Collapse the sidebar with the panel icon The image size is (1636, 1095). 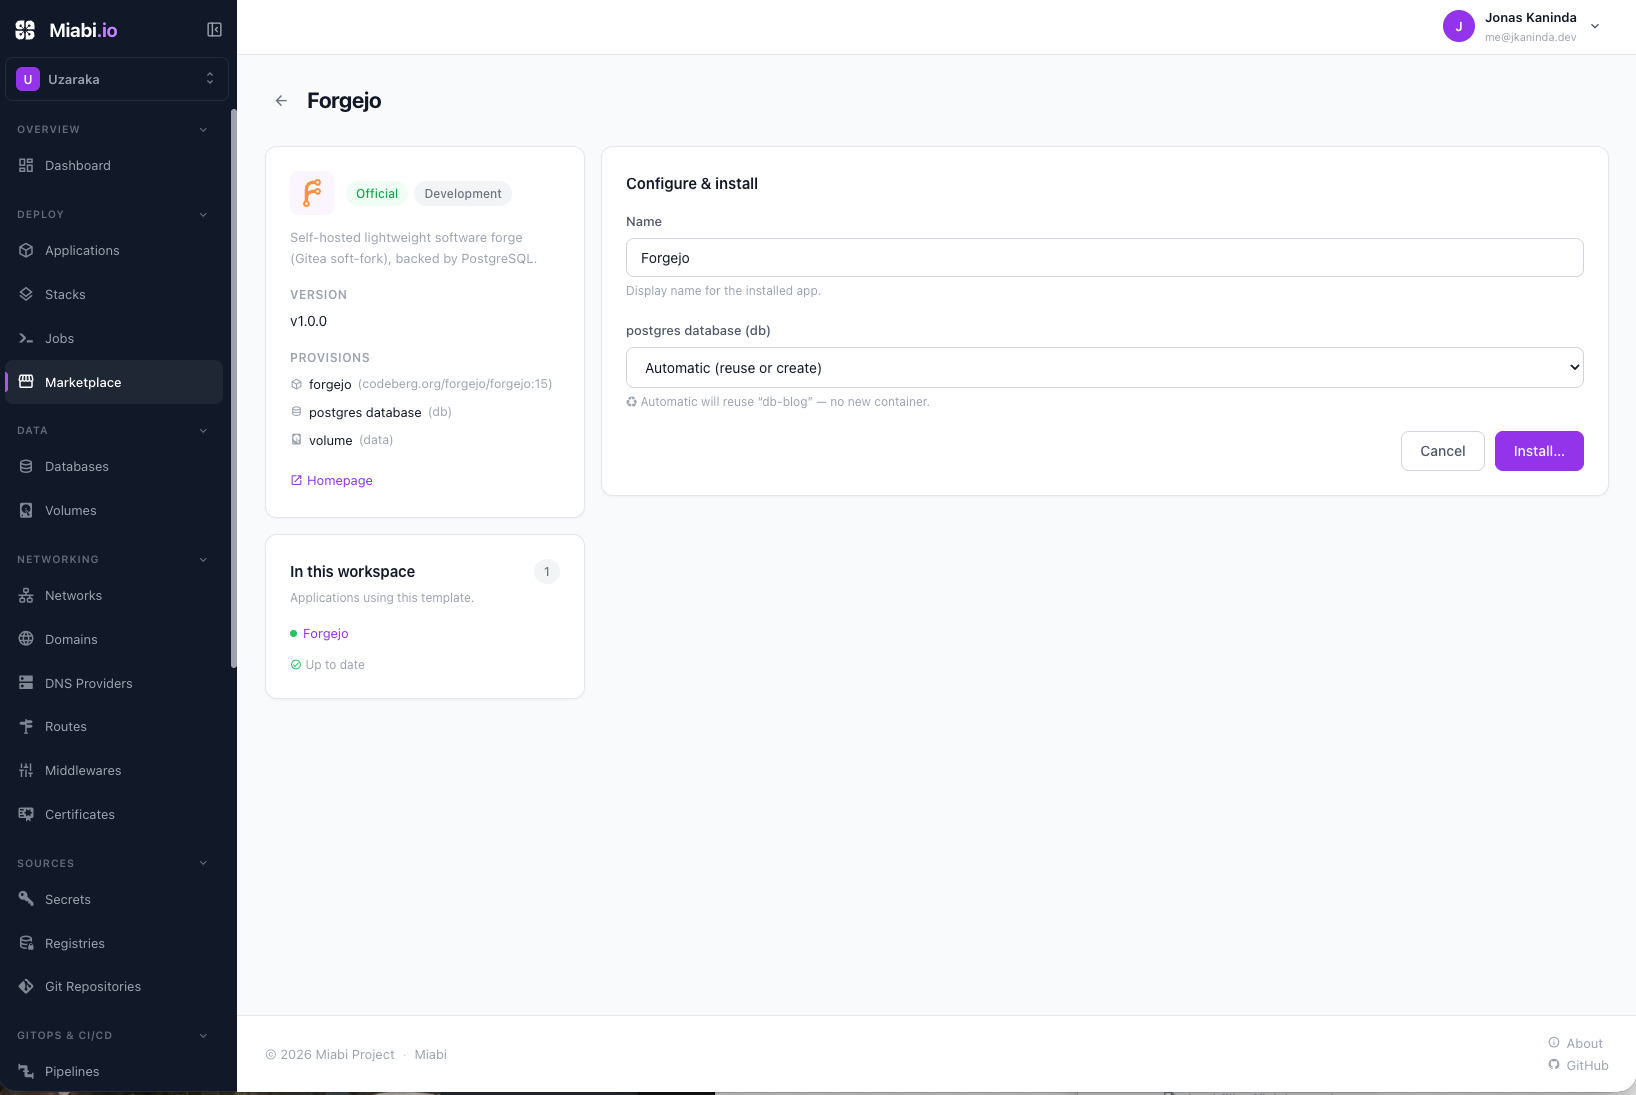coord(214,30)
